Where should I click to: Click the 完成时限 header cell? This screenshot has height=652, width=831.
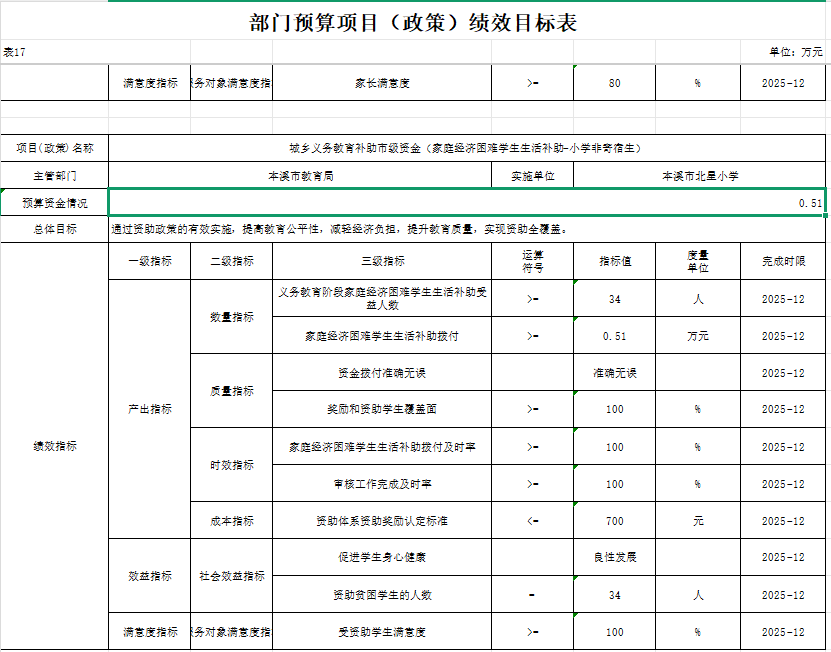point(783,261)
